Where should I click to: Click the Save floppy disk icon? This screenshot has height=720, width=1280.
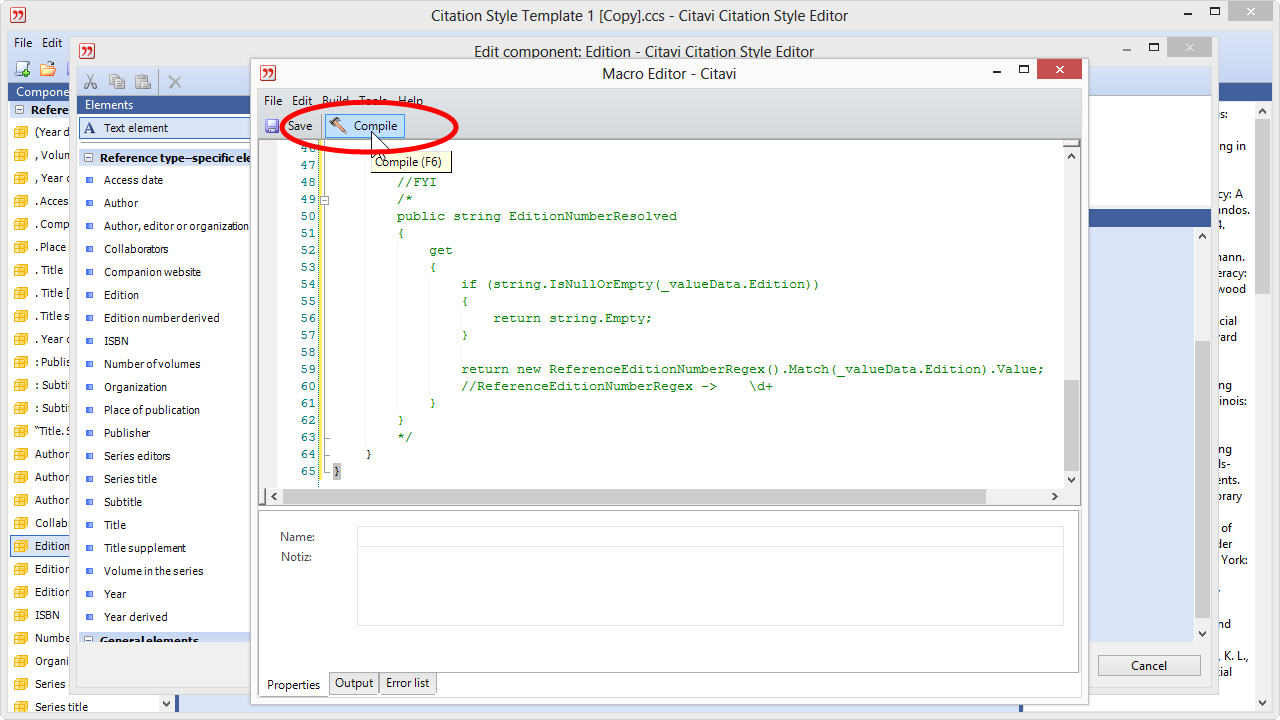coord(272,126)
